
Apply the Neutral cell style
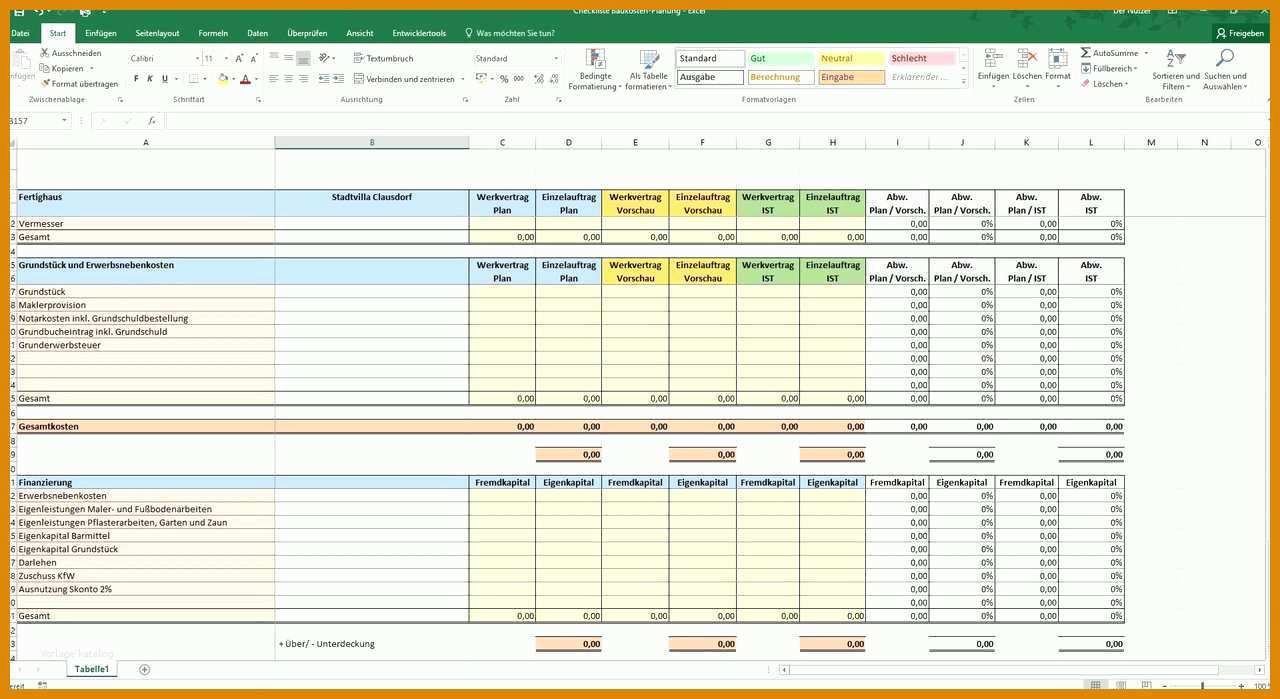852,58
